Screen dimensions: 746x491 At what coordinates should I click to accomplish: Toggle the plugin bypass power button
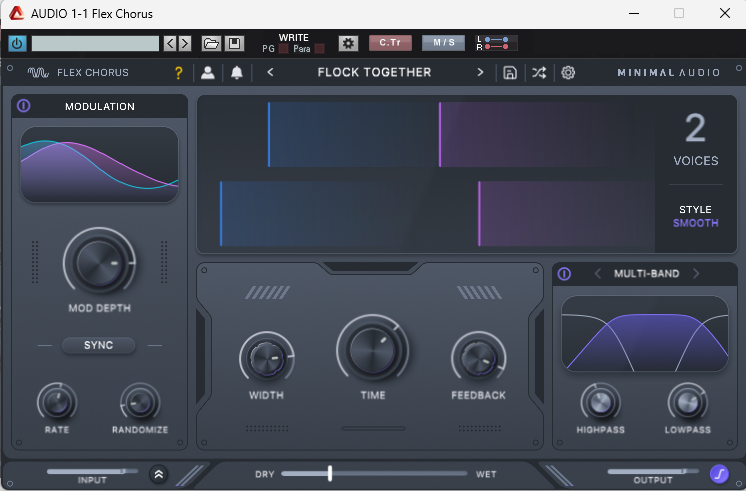[17, 44]
